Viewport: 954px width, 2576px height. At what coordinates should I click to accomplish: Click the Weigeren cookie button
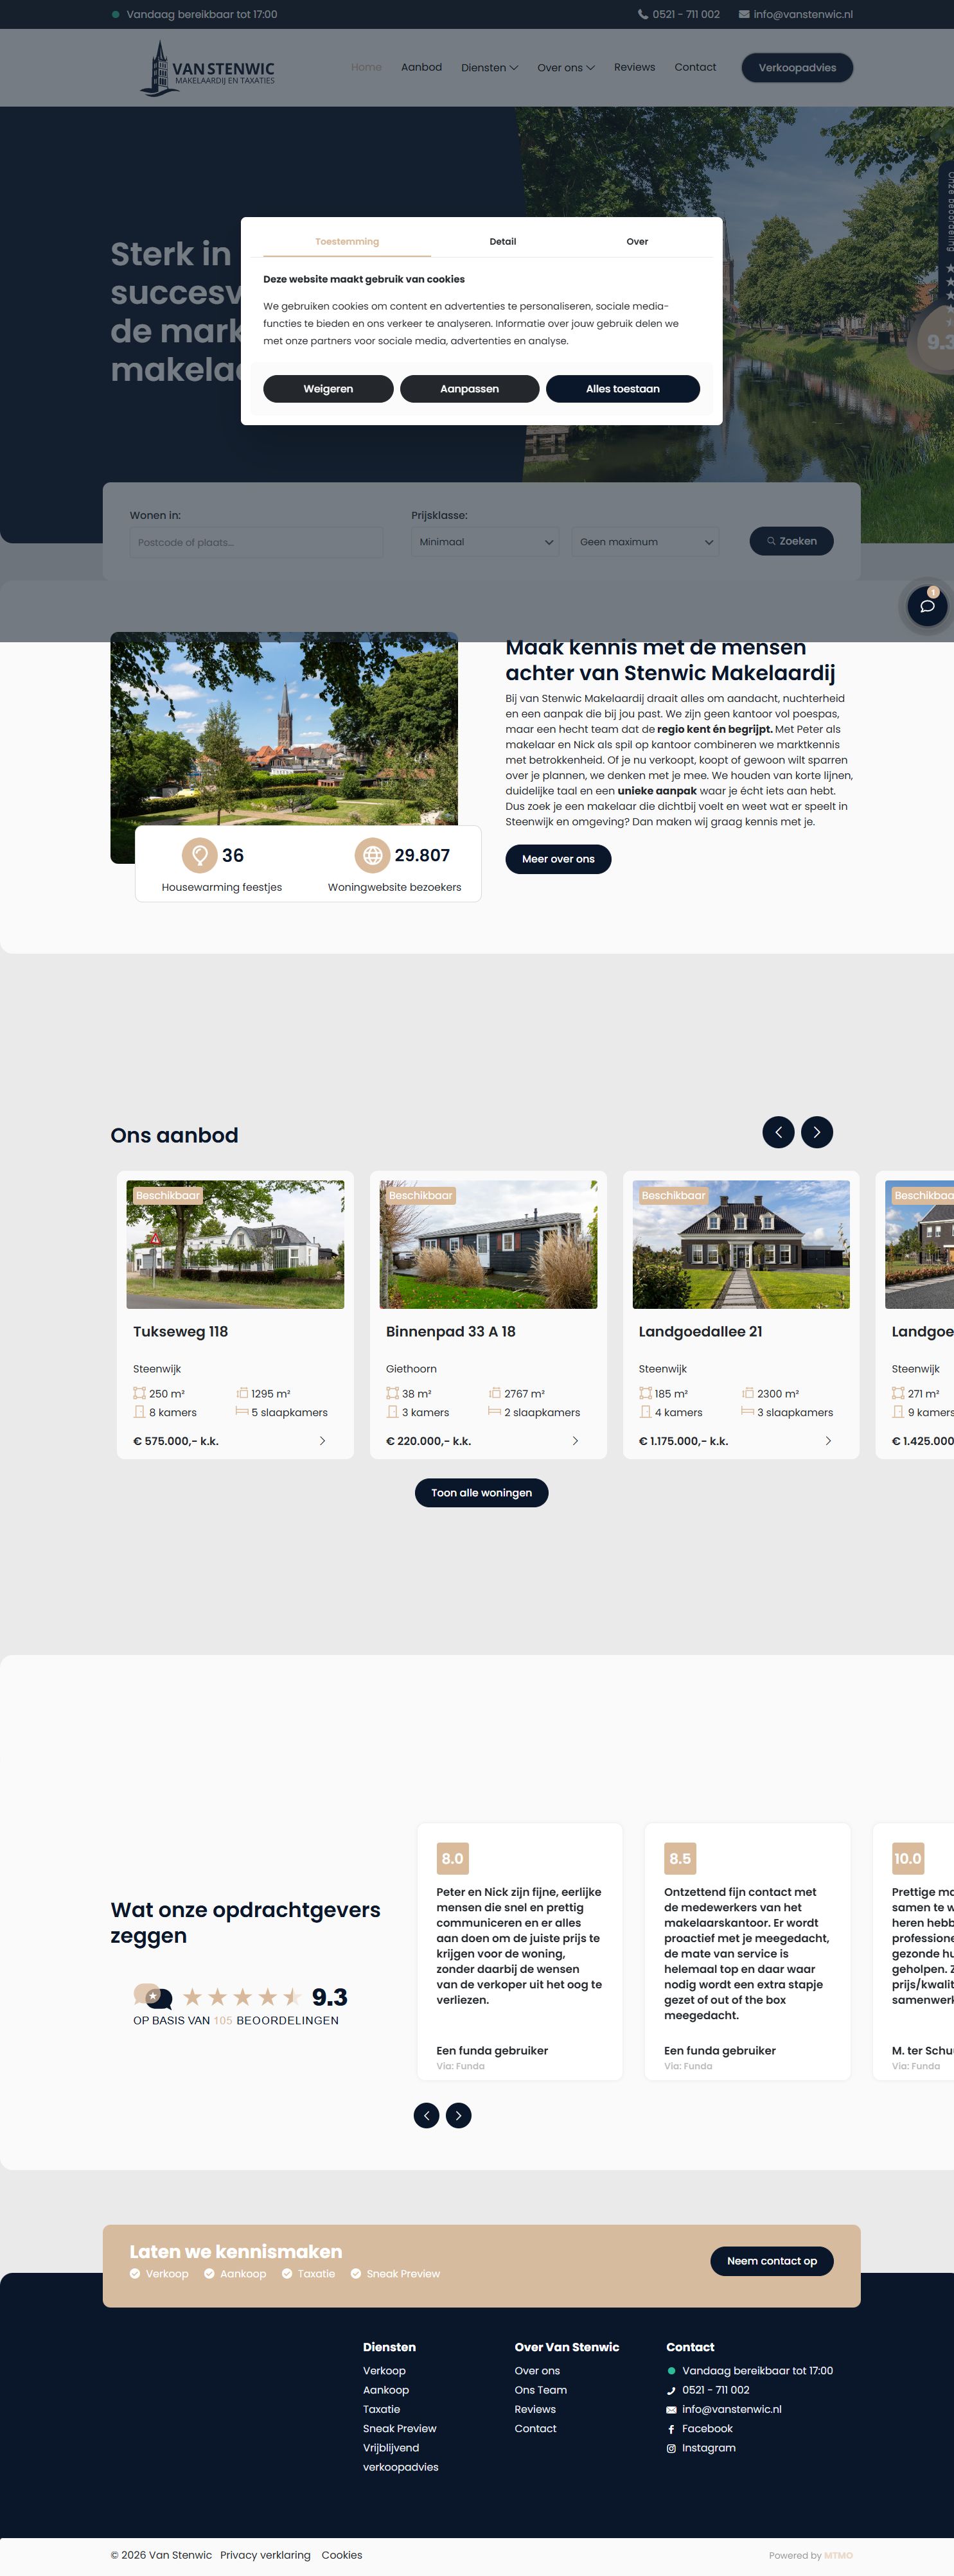point(328,389)
